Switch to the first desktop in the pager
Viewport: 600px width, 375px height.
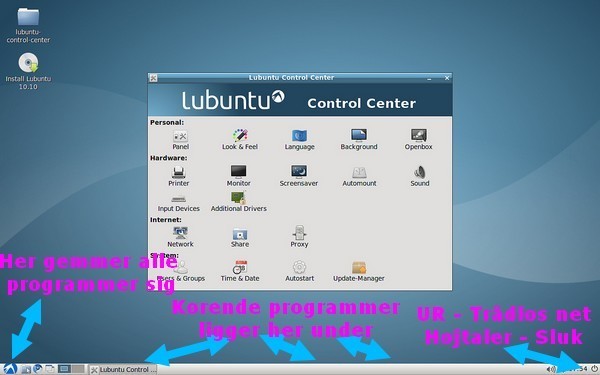pyautogui.click(x=64, y=369)
